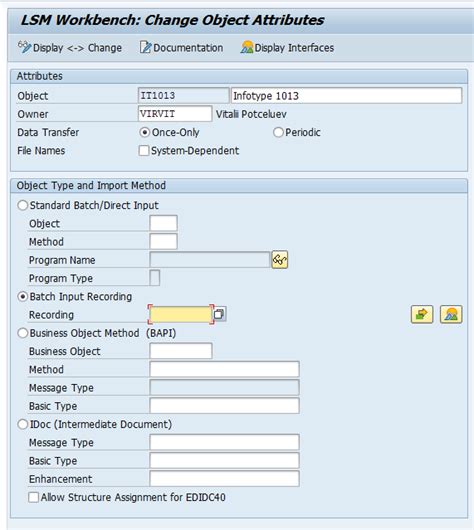The image size is (474, 530).
Task: Click the Attributes group header
Action: (239, 76)
